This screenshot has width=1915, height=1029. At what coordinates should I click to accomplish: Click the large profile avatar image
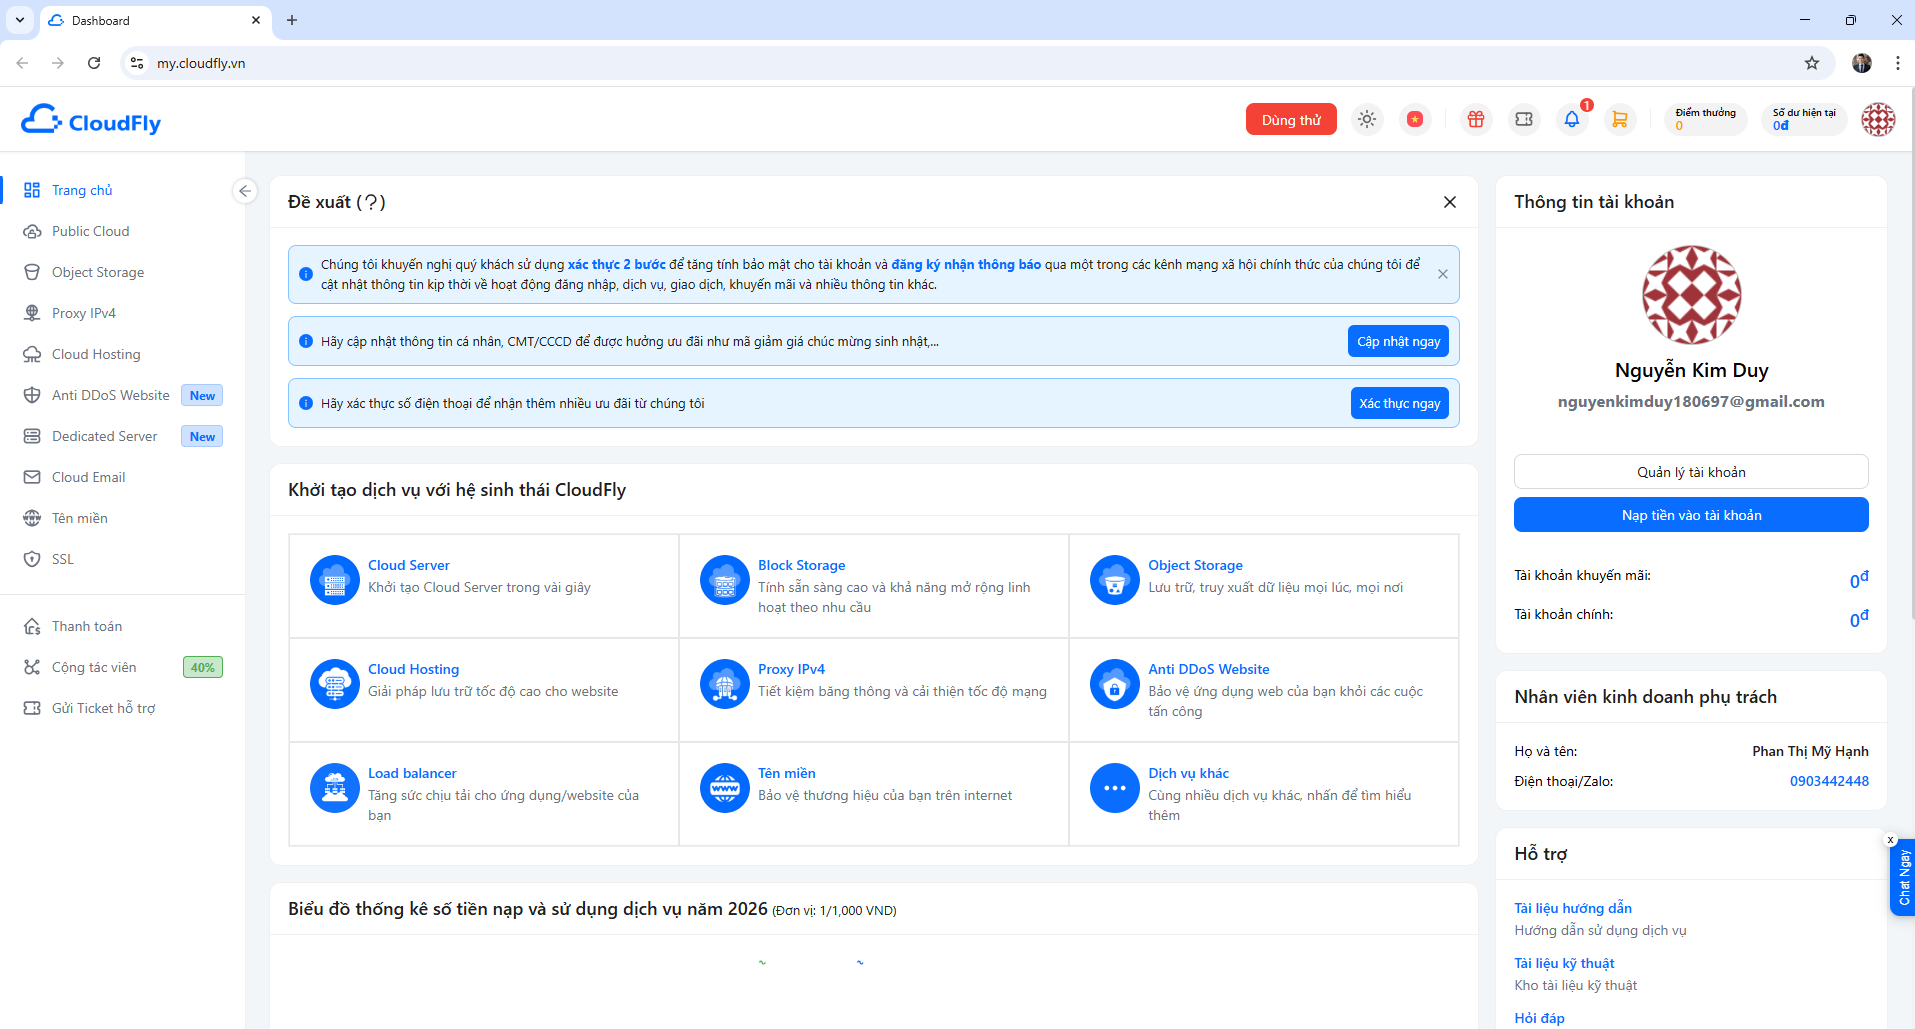click(1691, 295)
